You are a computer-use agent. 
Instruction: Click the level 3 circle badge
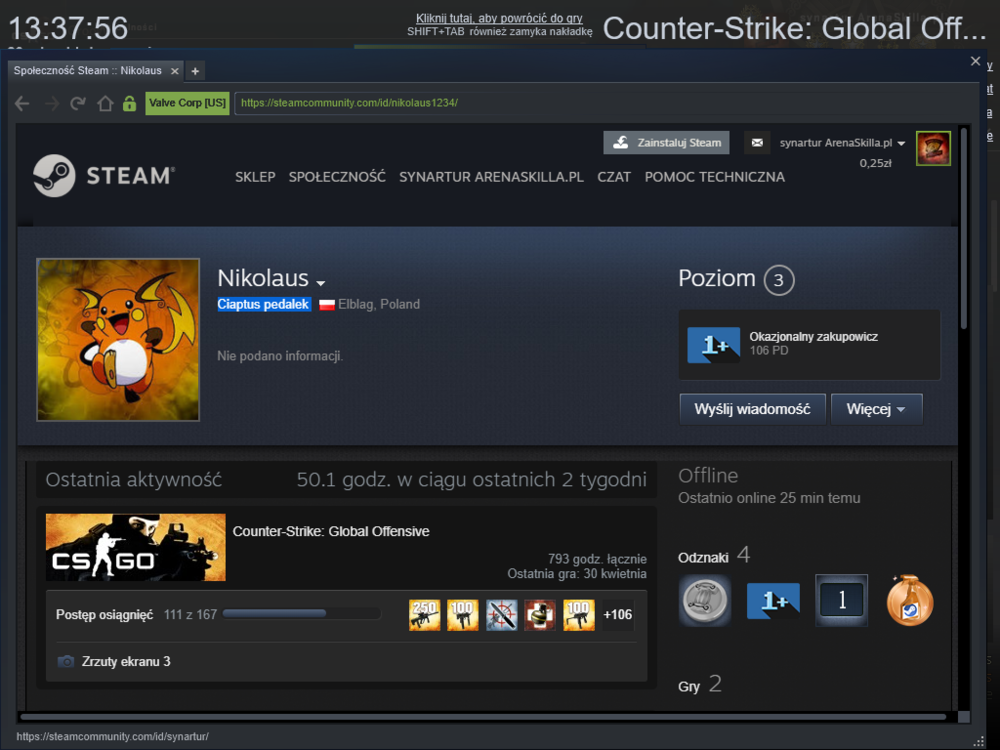coord(778,280)
